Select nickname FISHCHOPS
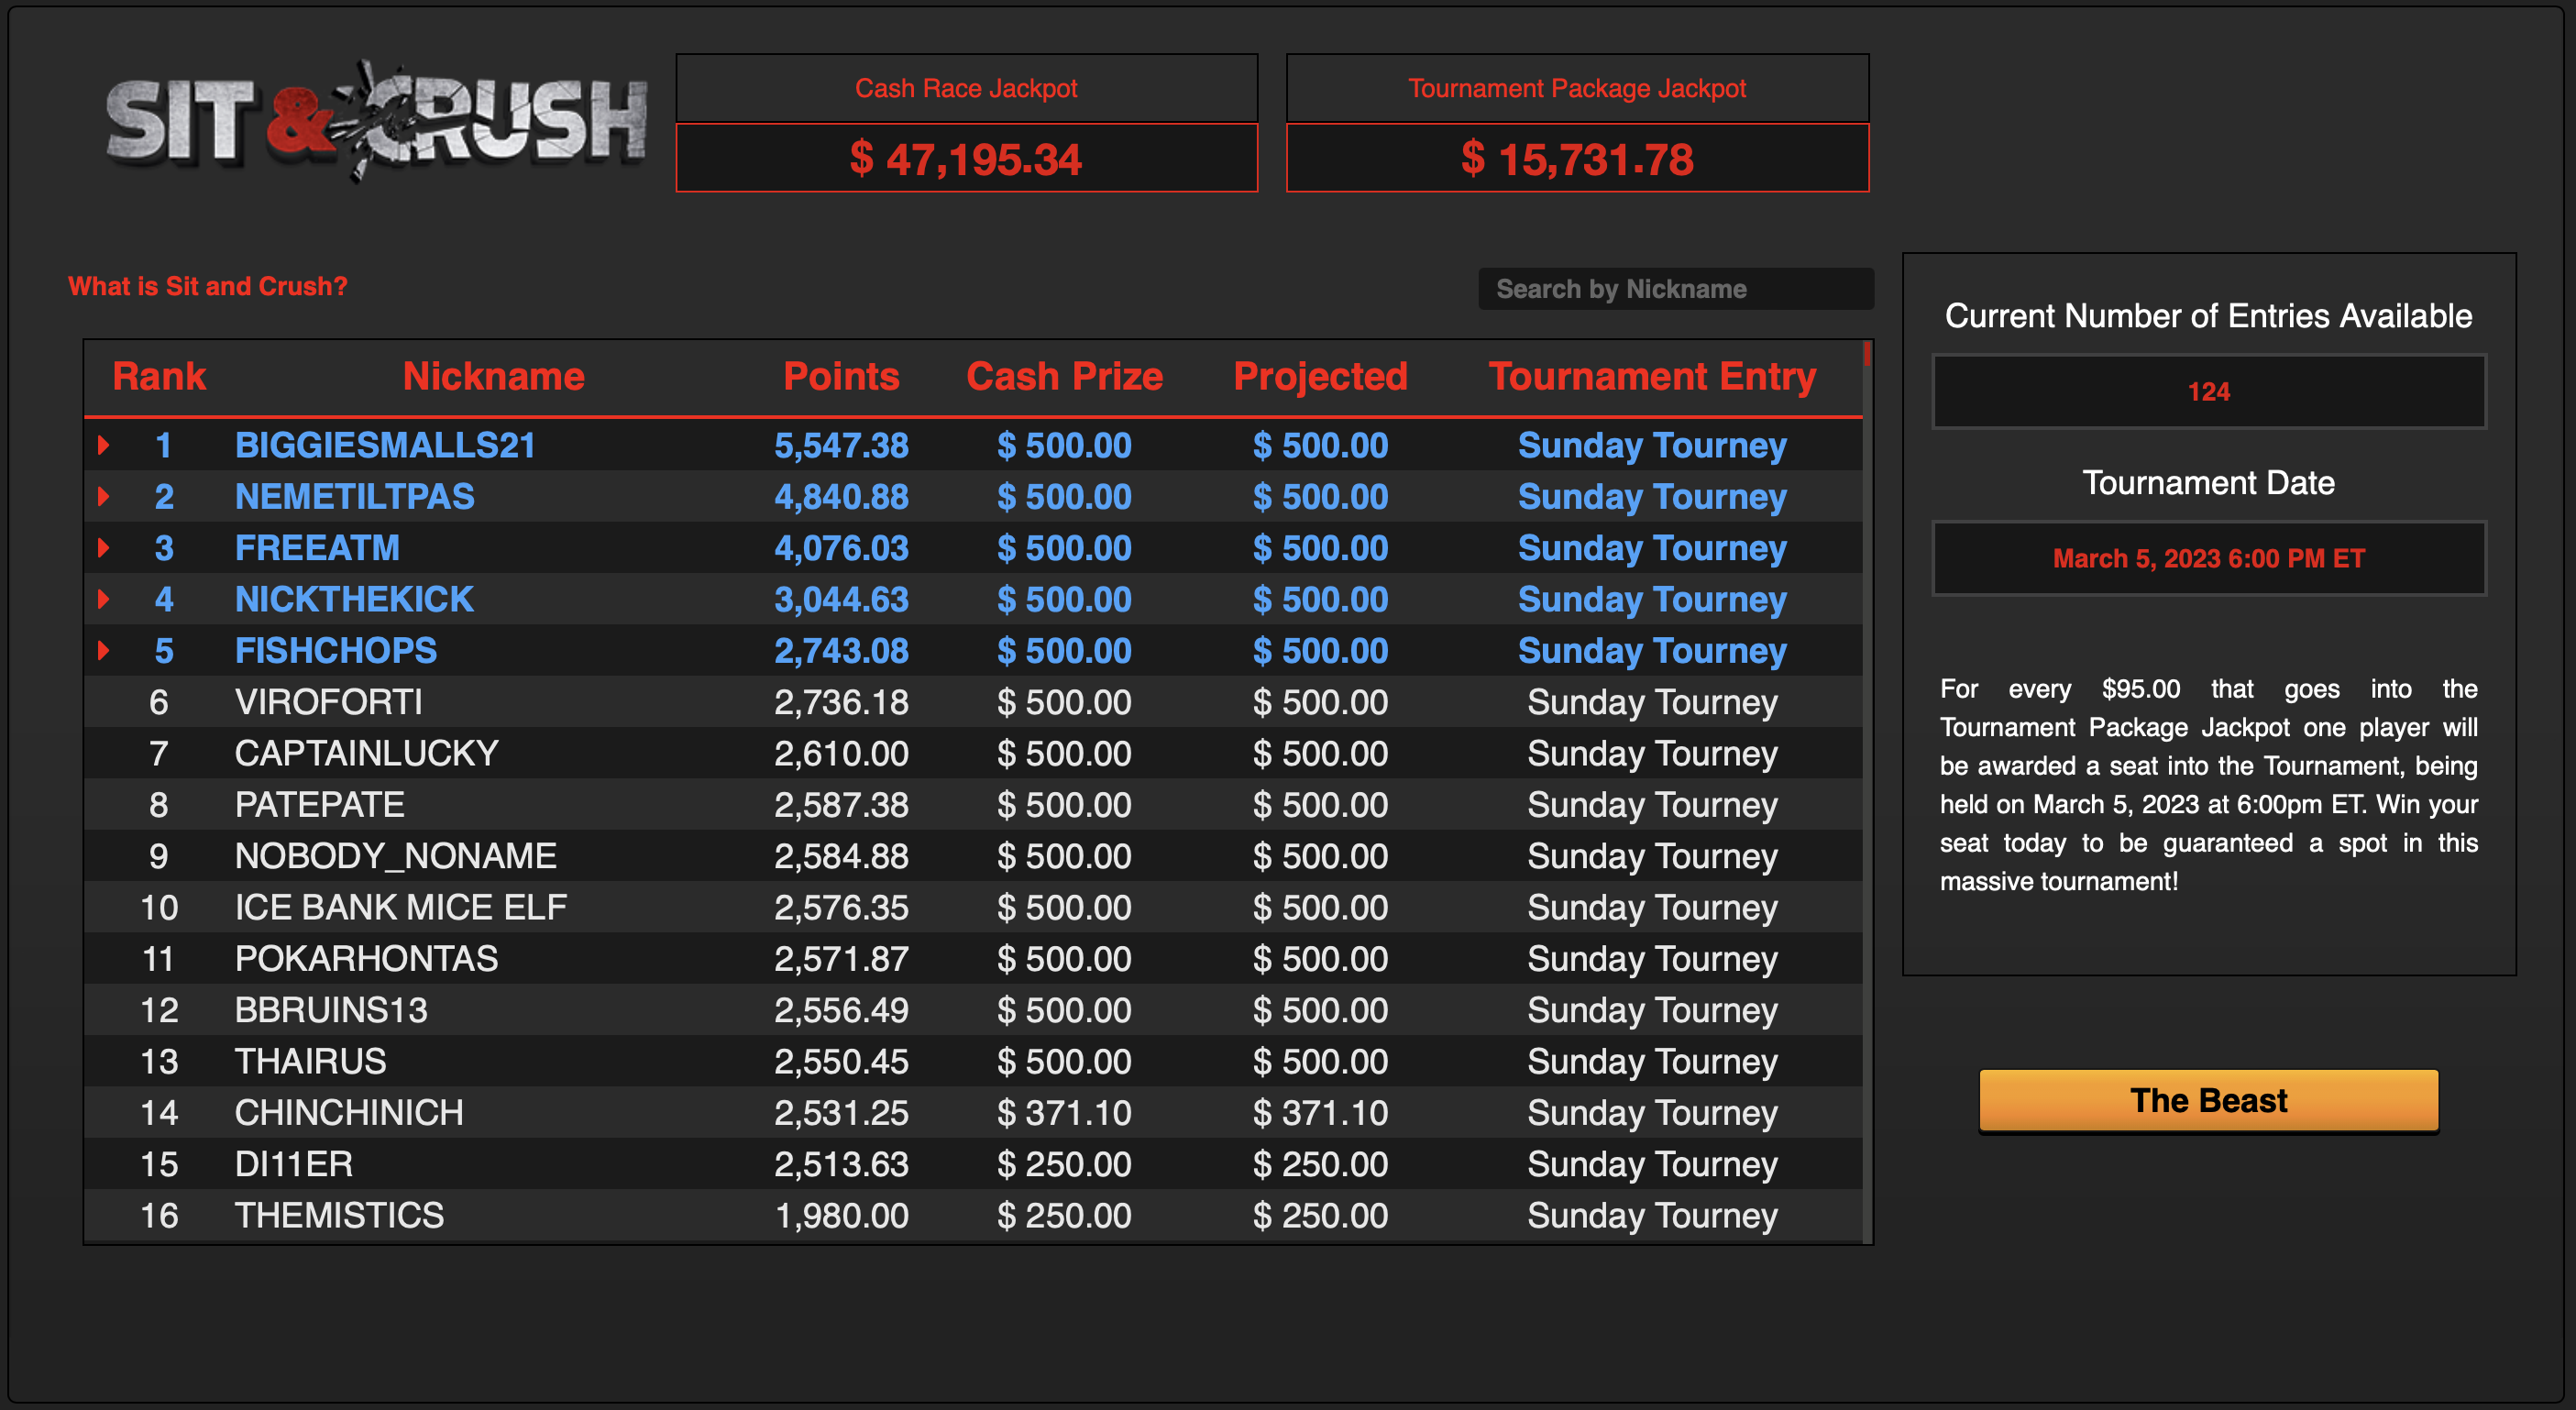Viewport: 2576px width, 1410px height. [335, 650]
